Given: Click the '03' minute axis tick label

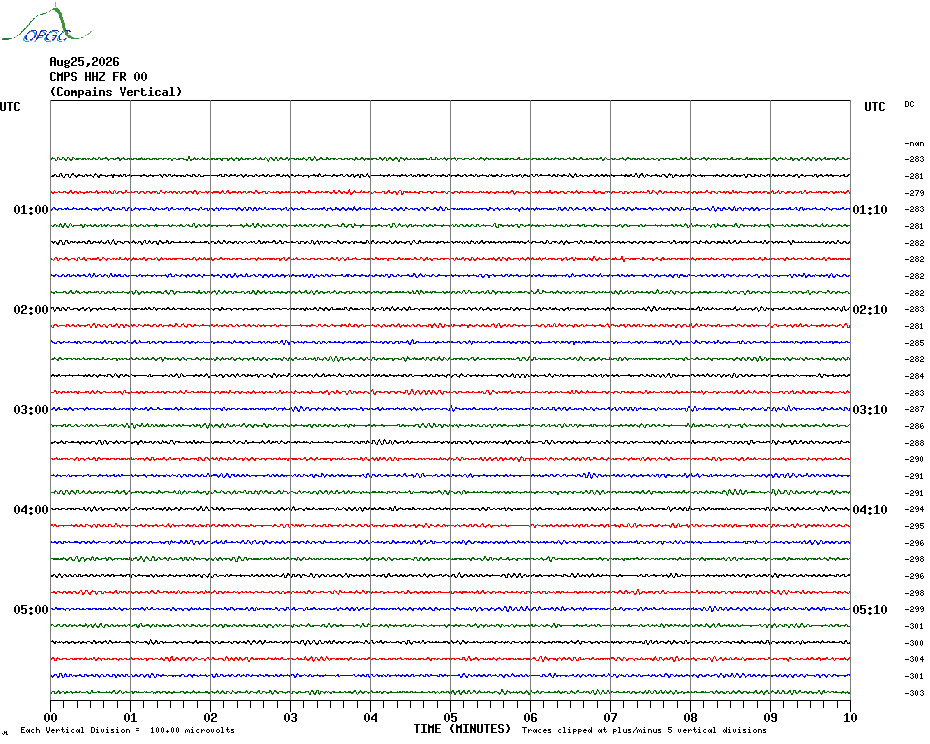Looking at the screenshot, I should [x=291, y=717].
